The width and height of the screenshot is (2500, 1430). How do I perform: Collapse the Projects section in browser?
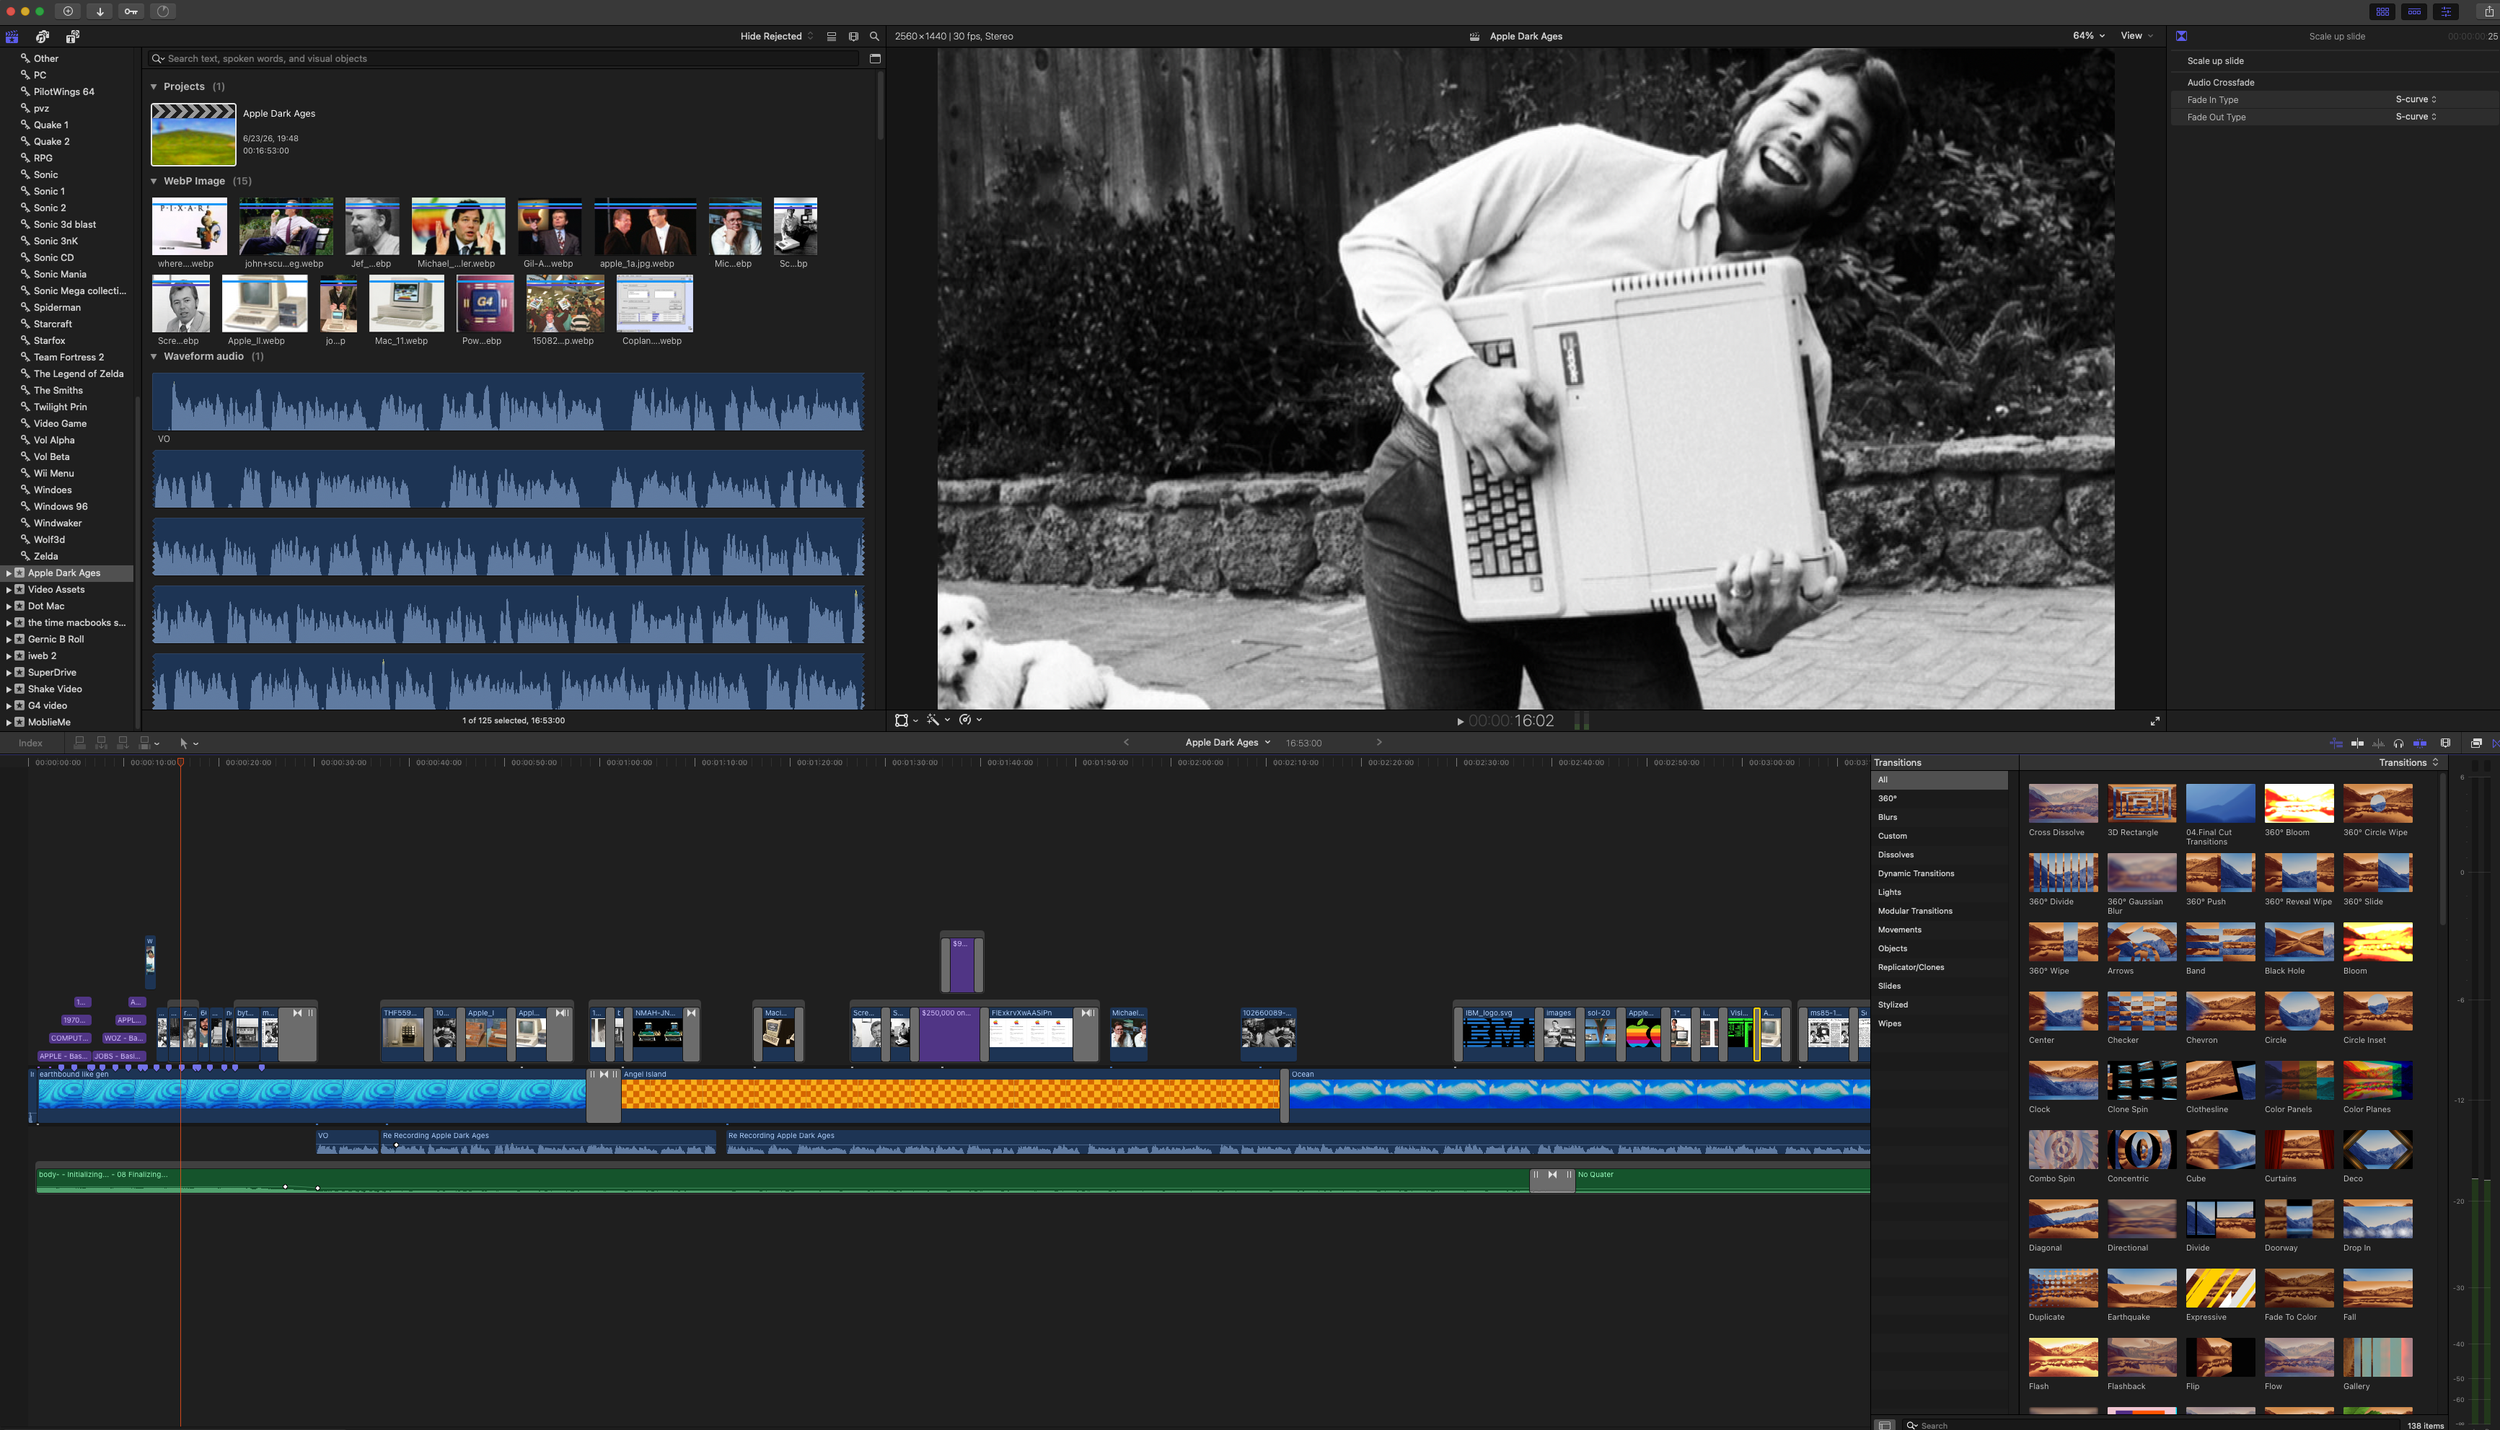(x=154, y=87)
